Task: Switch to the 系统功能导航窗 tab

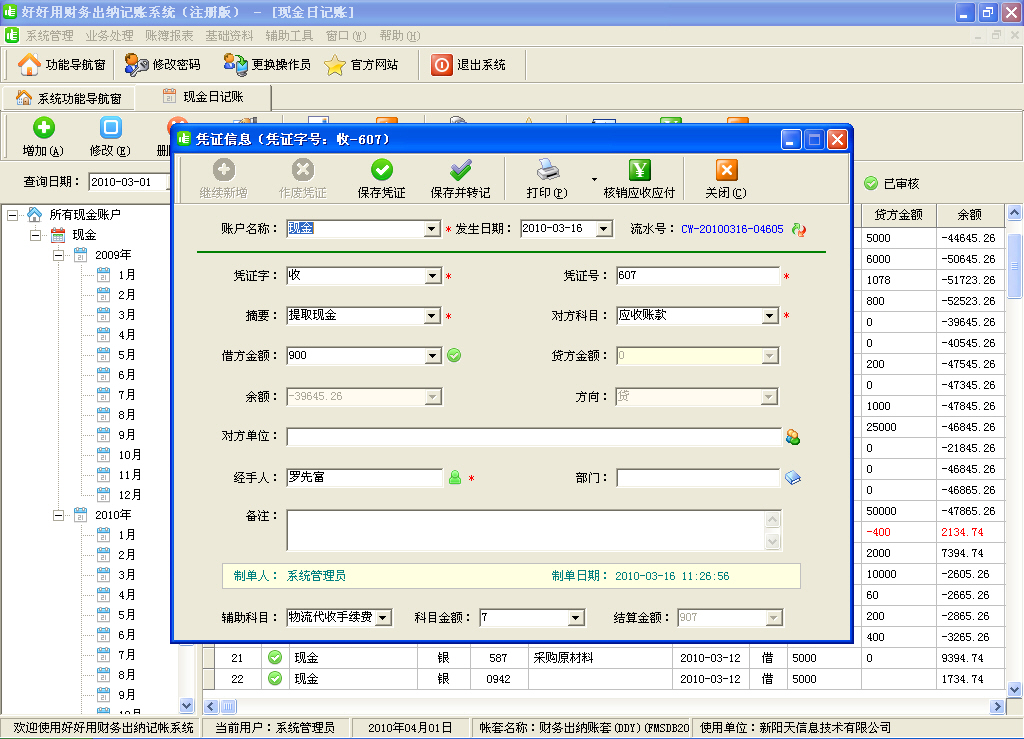Action: tap(69, 98)
